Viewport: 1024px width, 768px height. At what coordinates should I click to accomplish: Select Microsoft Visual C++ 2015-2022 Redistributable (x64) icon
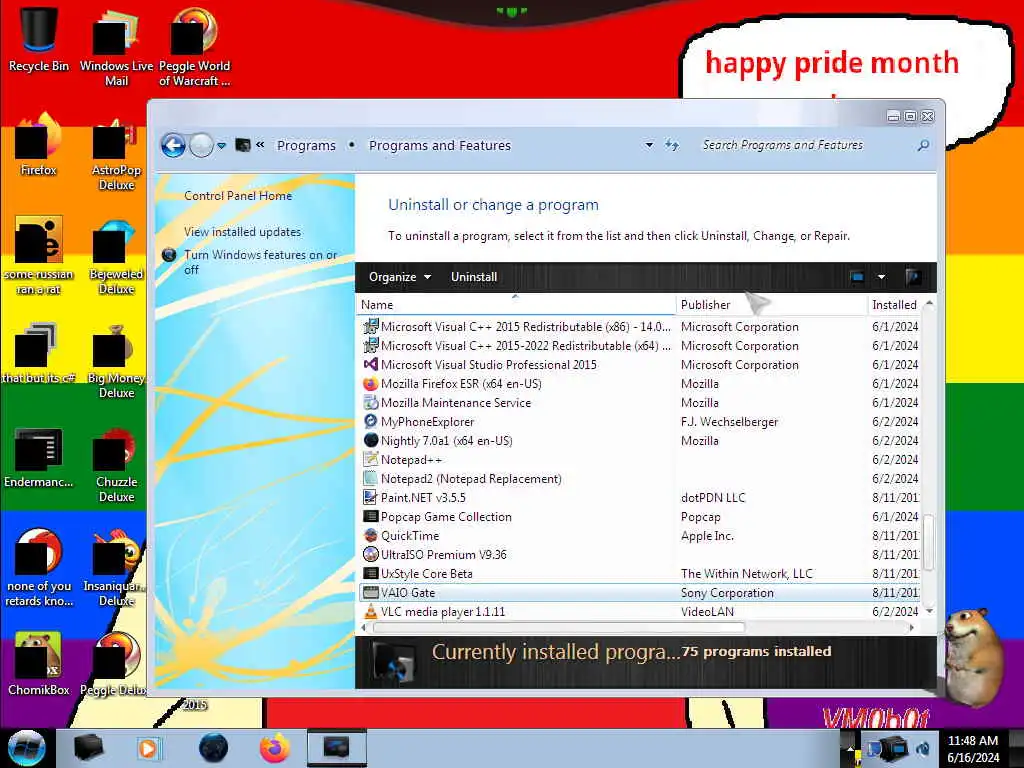click(x=370, y=345)
